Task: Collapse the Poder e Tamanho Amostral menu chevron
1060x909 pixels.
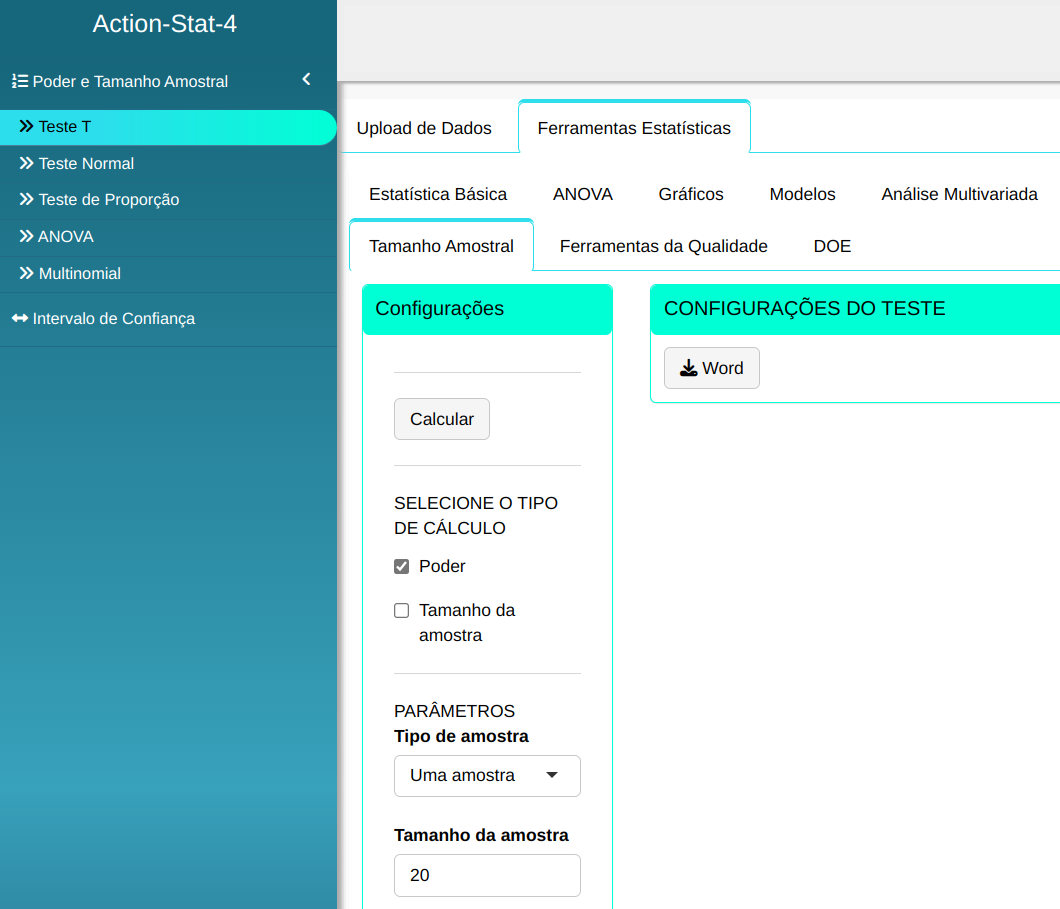Action: [306, 80]
